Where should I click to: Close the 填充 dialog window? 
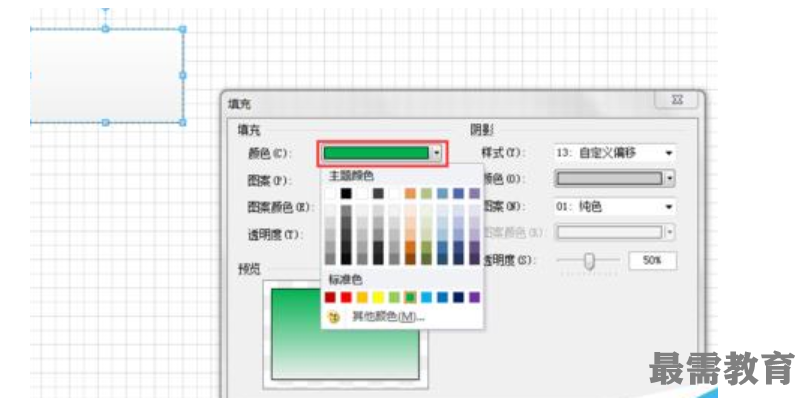coord(677,100)
